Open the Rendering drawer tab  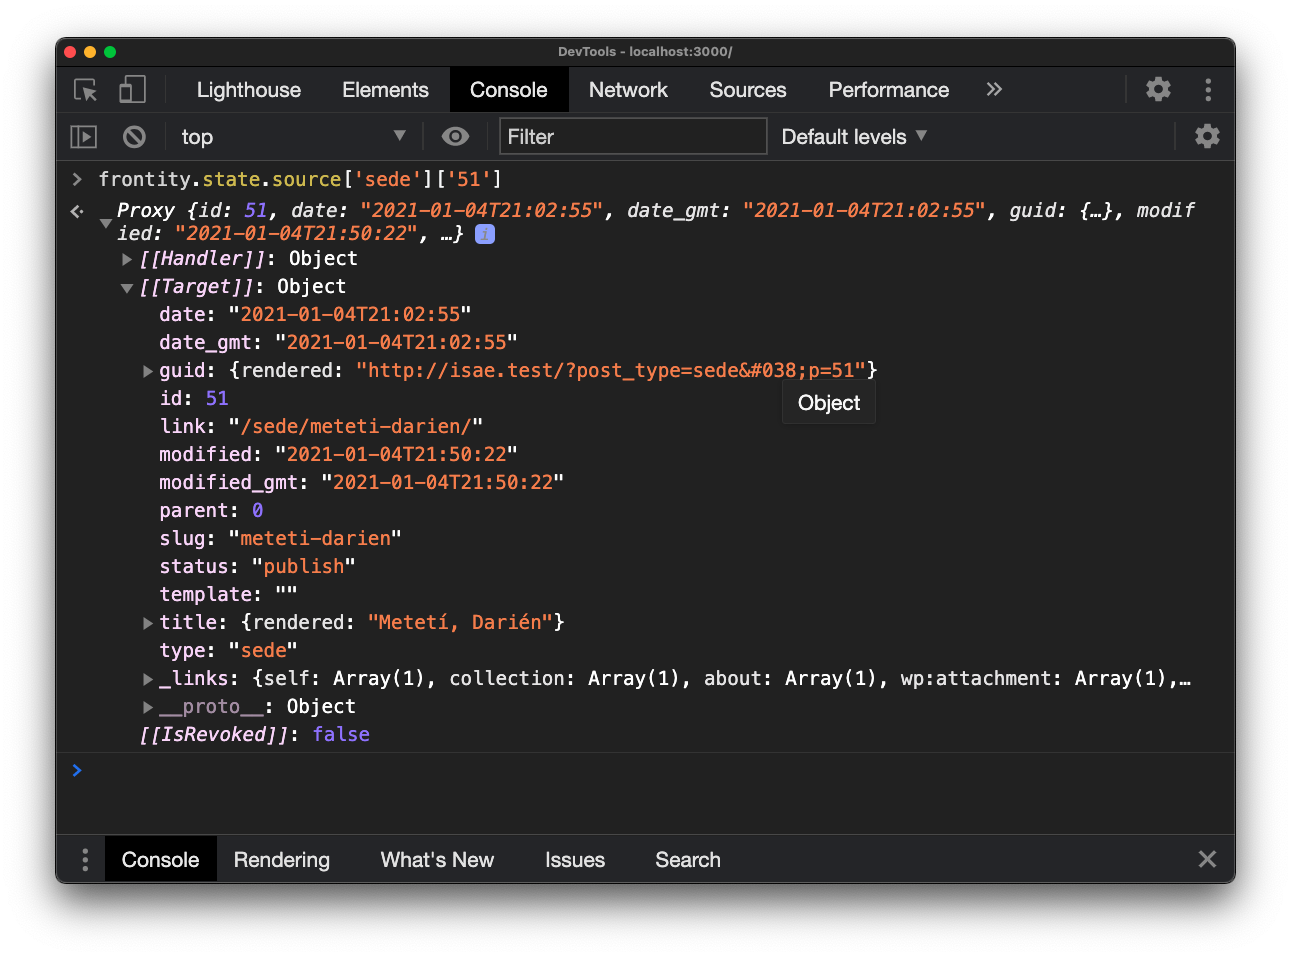point(281,860)
